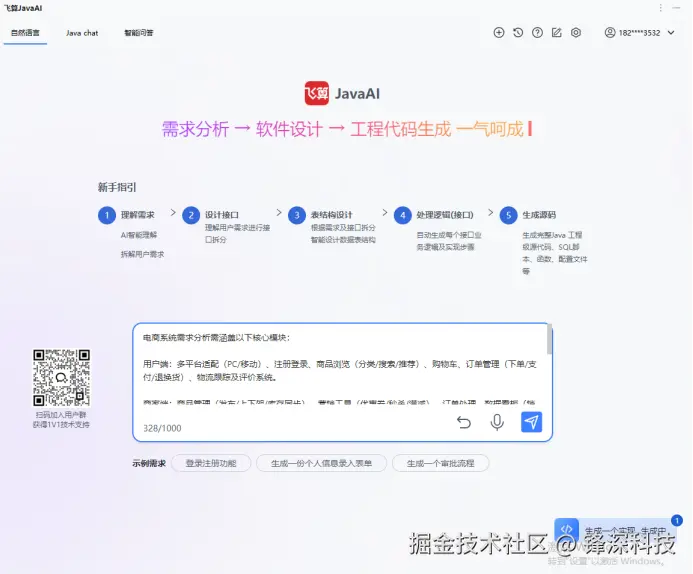Open settings gear icon in top bar
The image size is (693, 574).
pyautogui.click(x=575, y=32)
